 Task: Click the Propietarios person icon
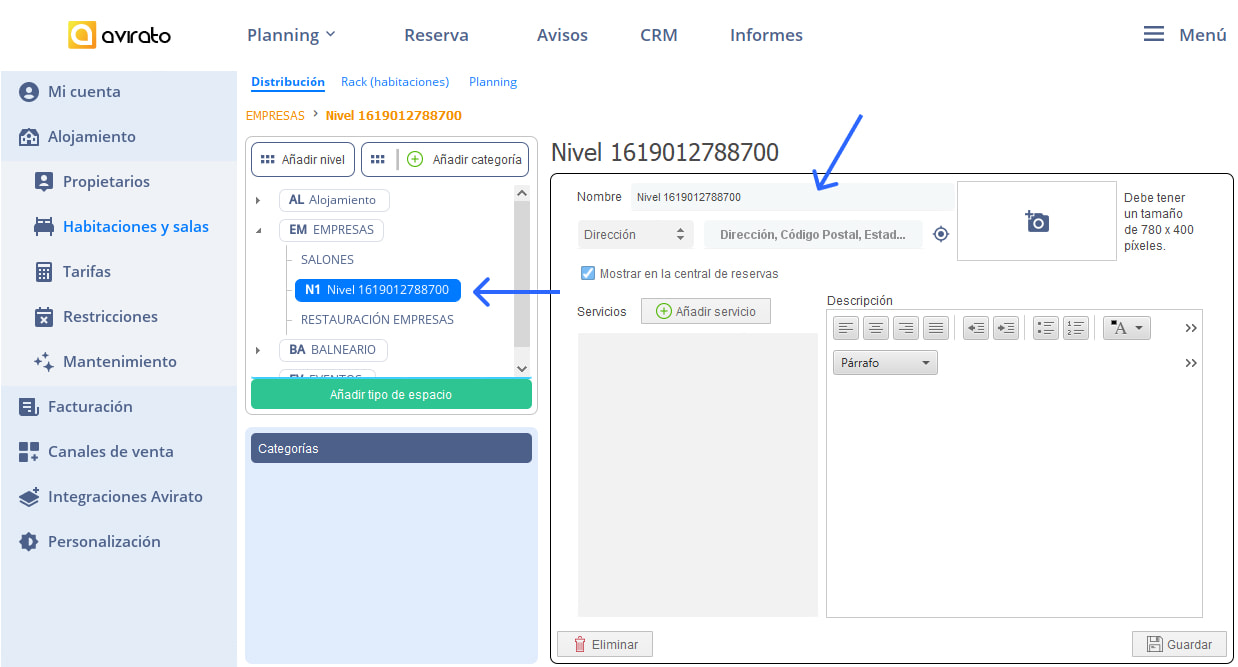43,182
